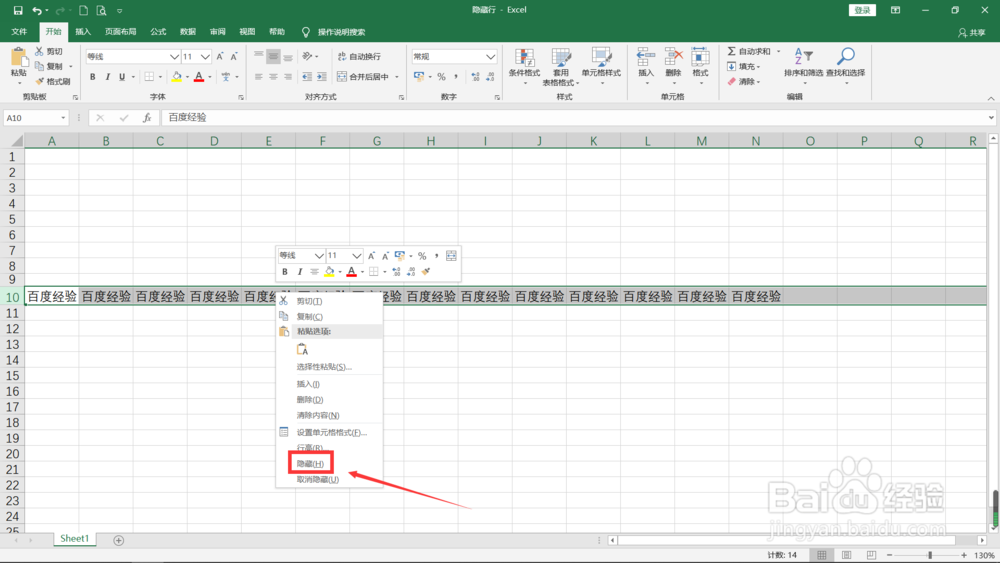
Task: Open ribbon font name dropdown (等线)
Action: point(174,57)
